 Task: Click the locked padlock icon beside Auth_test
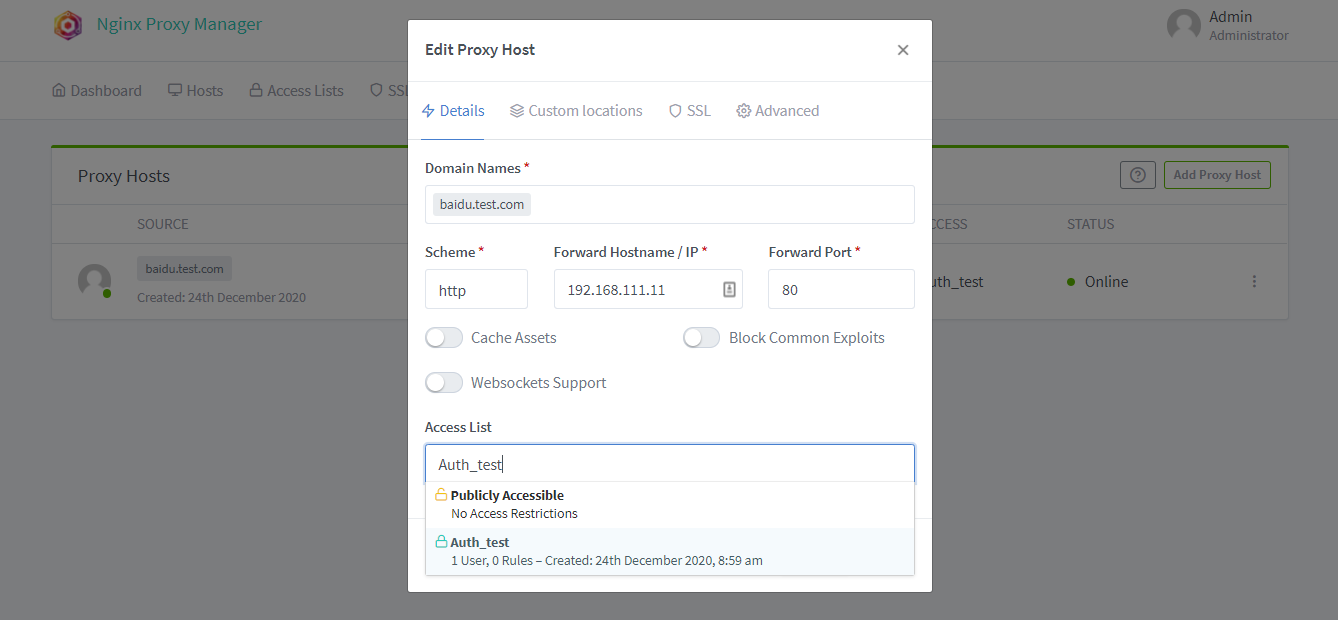[441, 542]
